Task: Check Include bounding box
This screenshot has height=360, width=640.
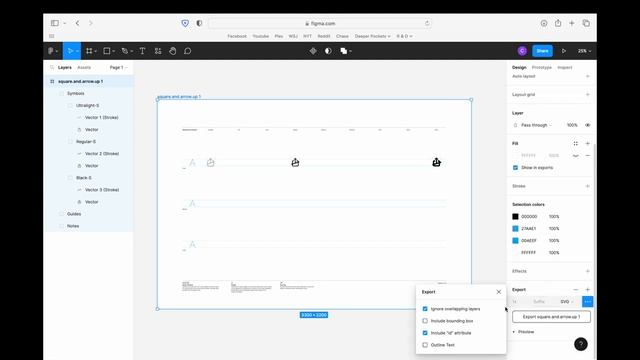Action: pyautogui.click(x=425, y=321)
